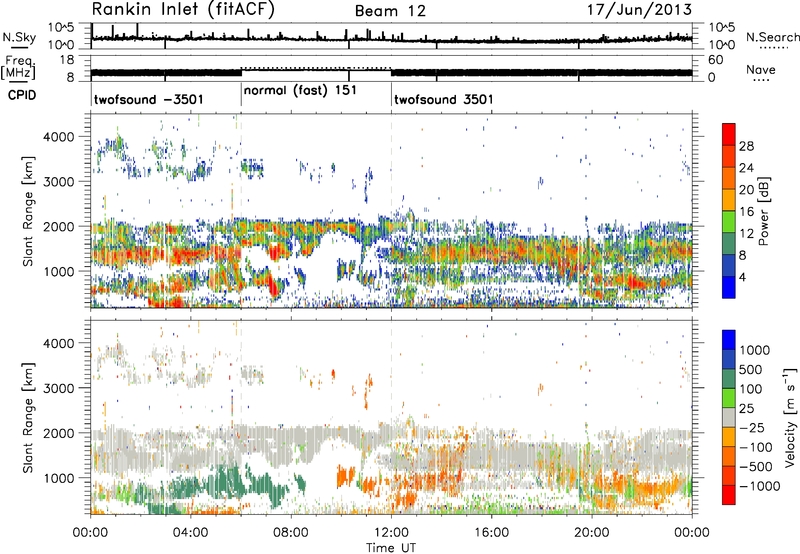Viewport: 800px width, 554px height.
Task: Click the '4000' tick label on the power panel
Action: [x=58, y=137]
